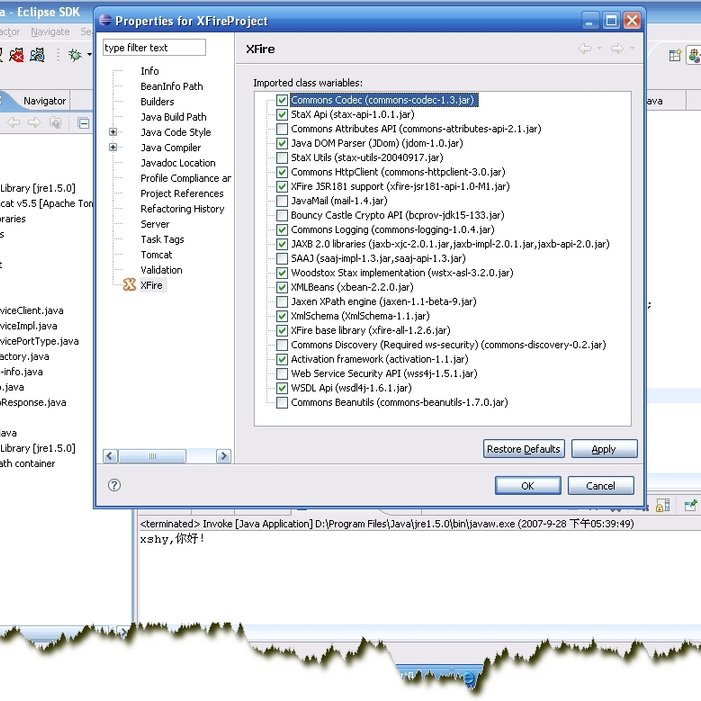Check JavaMail mail-1.4.jar checkbox

[282, 201]
